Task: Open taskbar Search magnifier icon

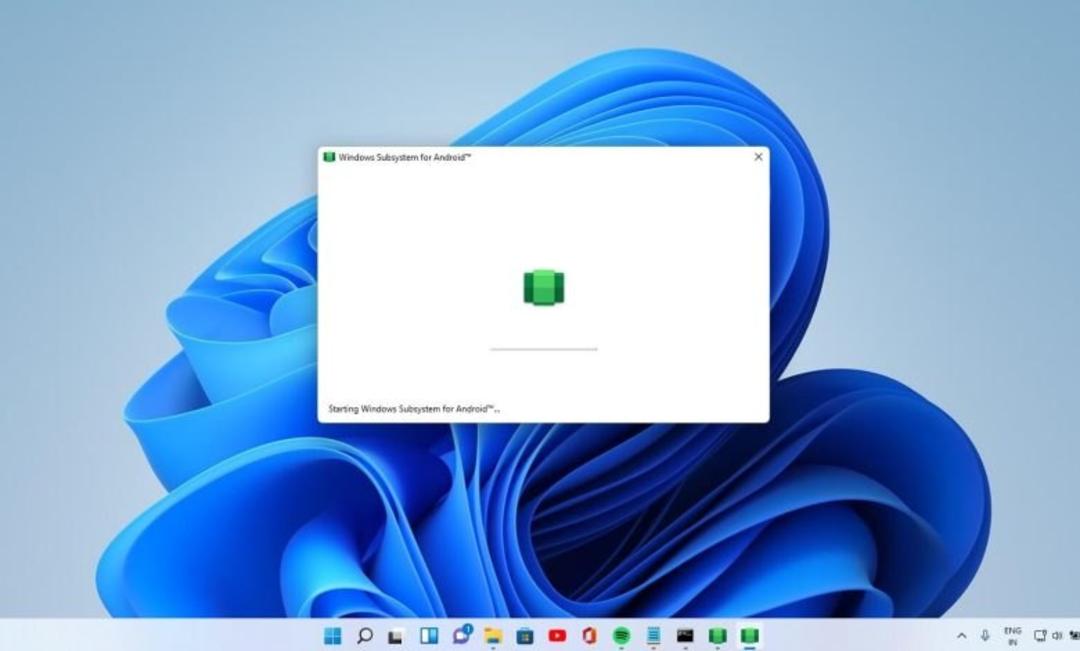Action: pos(364,635)
